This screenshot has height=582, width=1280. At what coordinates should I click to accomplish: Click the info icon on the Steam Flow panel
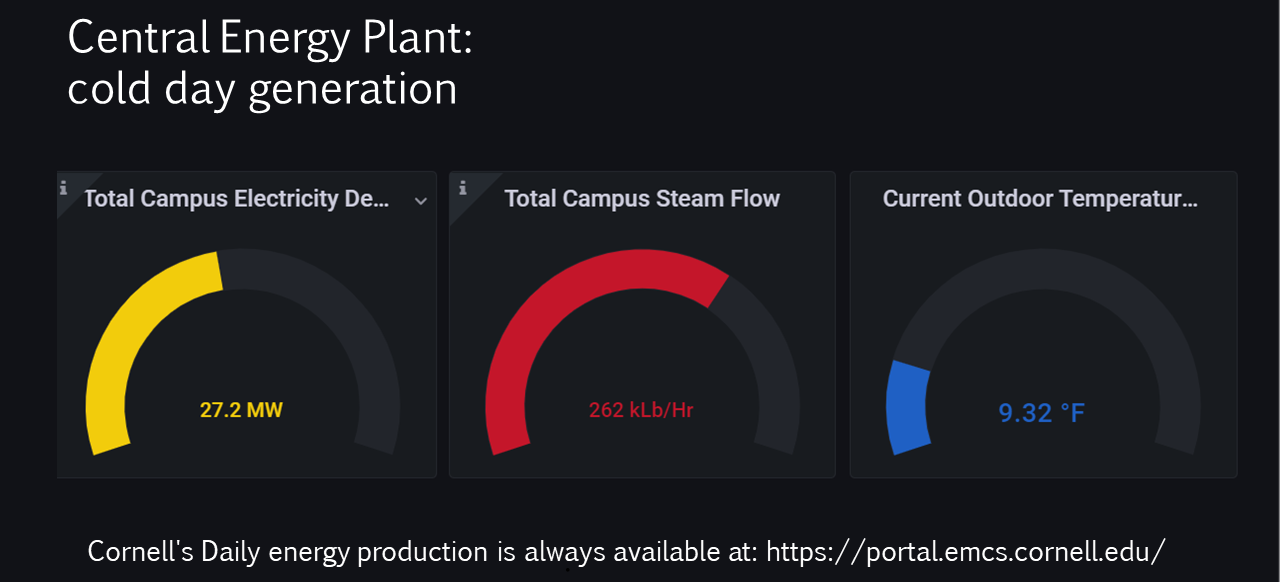coord(462,187)
